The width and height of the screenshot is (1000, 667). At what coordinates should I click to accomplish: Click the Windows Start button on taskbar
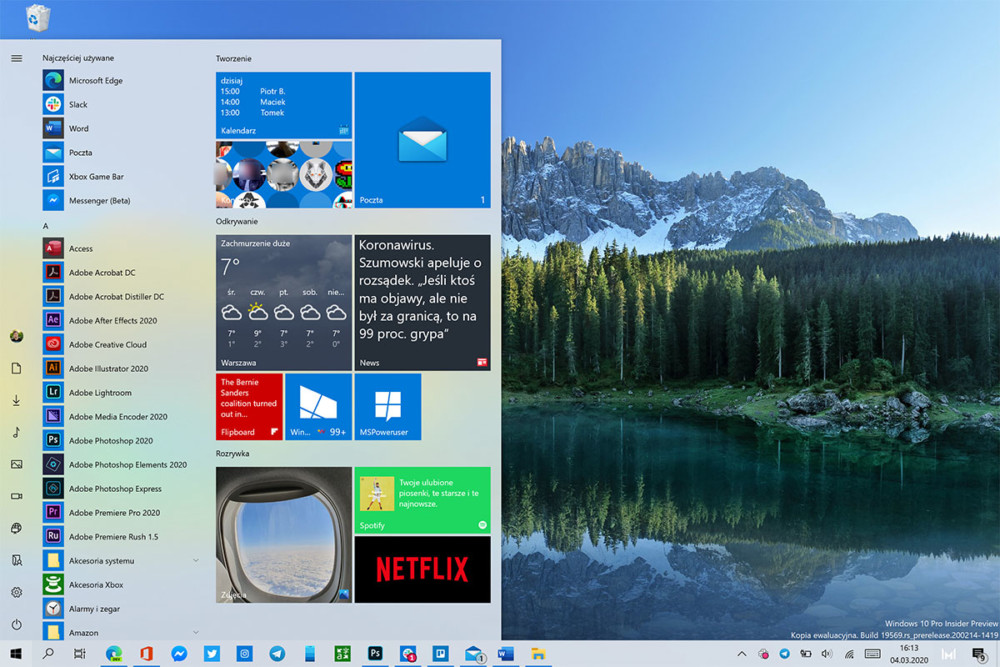pos(16,654)
